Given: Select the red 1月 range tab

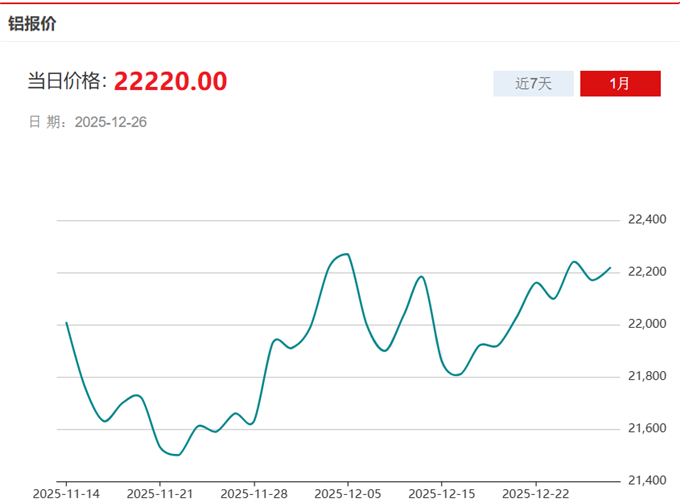Looking at the screenshot, I should click(620, 84).
